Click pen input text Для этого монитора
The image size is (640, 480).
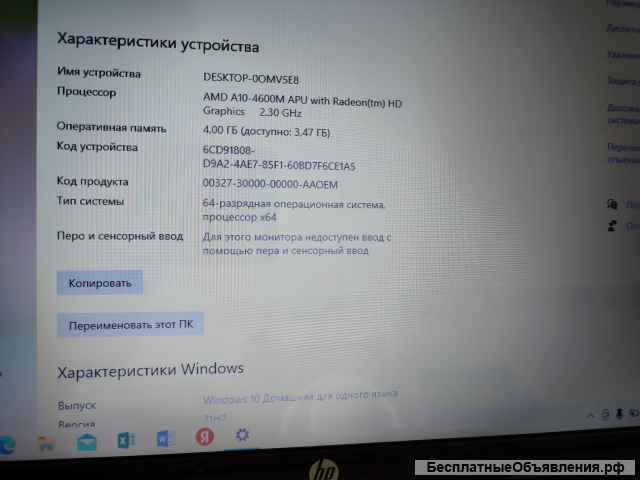point(297,244)
